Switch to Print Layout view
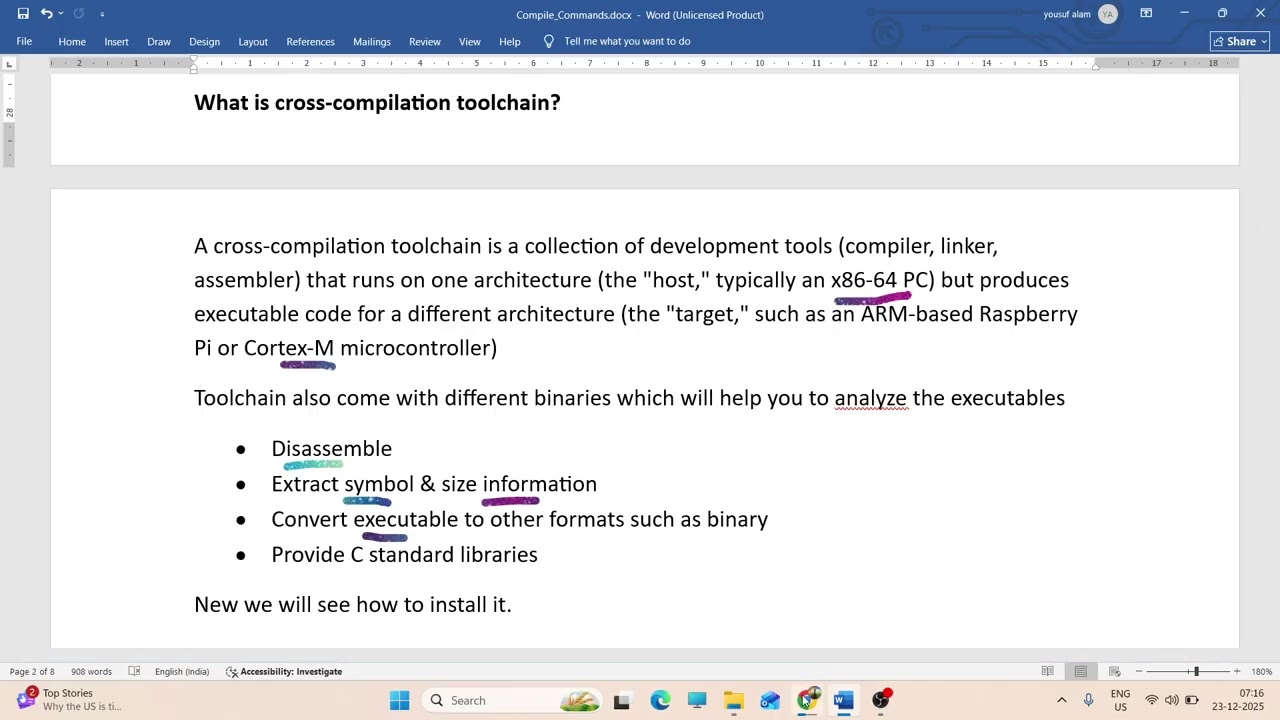This screenshot has height=720, width=1280. pyautogui.click(x=1081, y=671)
